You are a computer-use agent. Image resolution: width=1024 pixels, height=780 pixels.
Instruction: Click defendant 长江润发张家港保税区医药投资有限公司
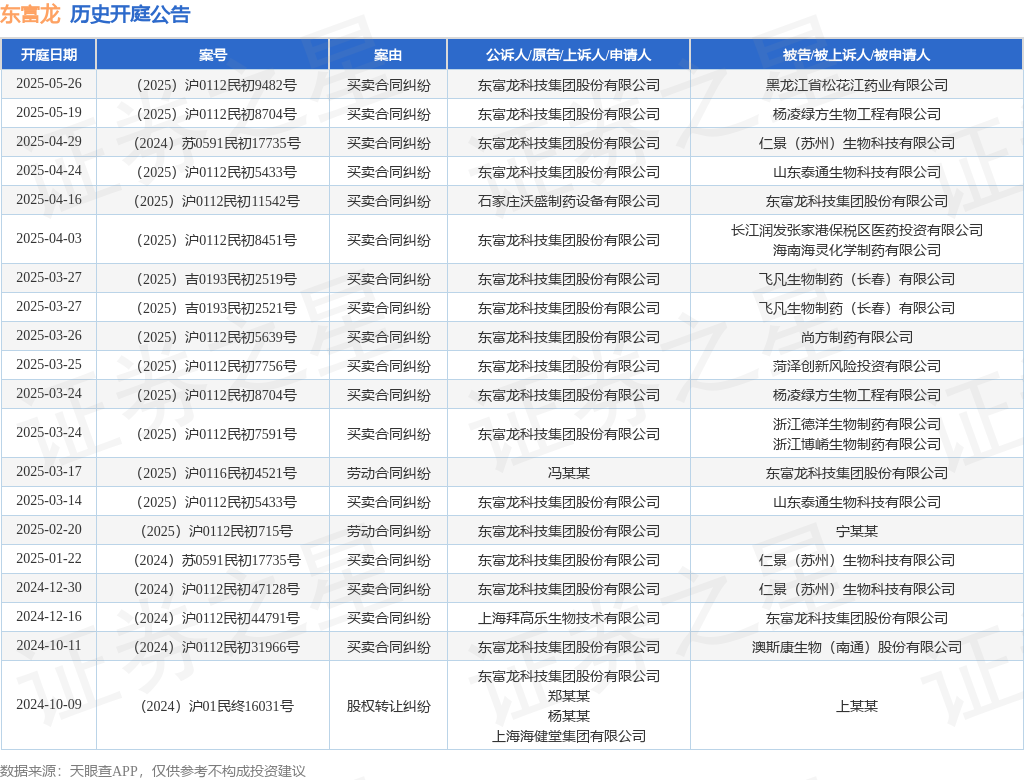tap(856, 230)
